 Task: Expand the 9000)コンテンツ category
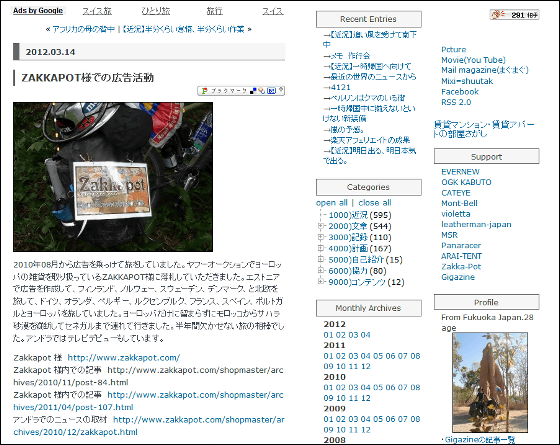pos(321,282)
